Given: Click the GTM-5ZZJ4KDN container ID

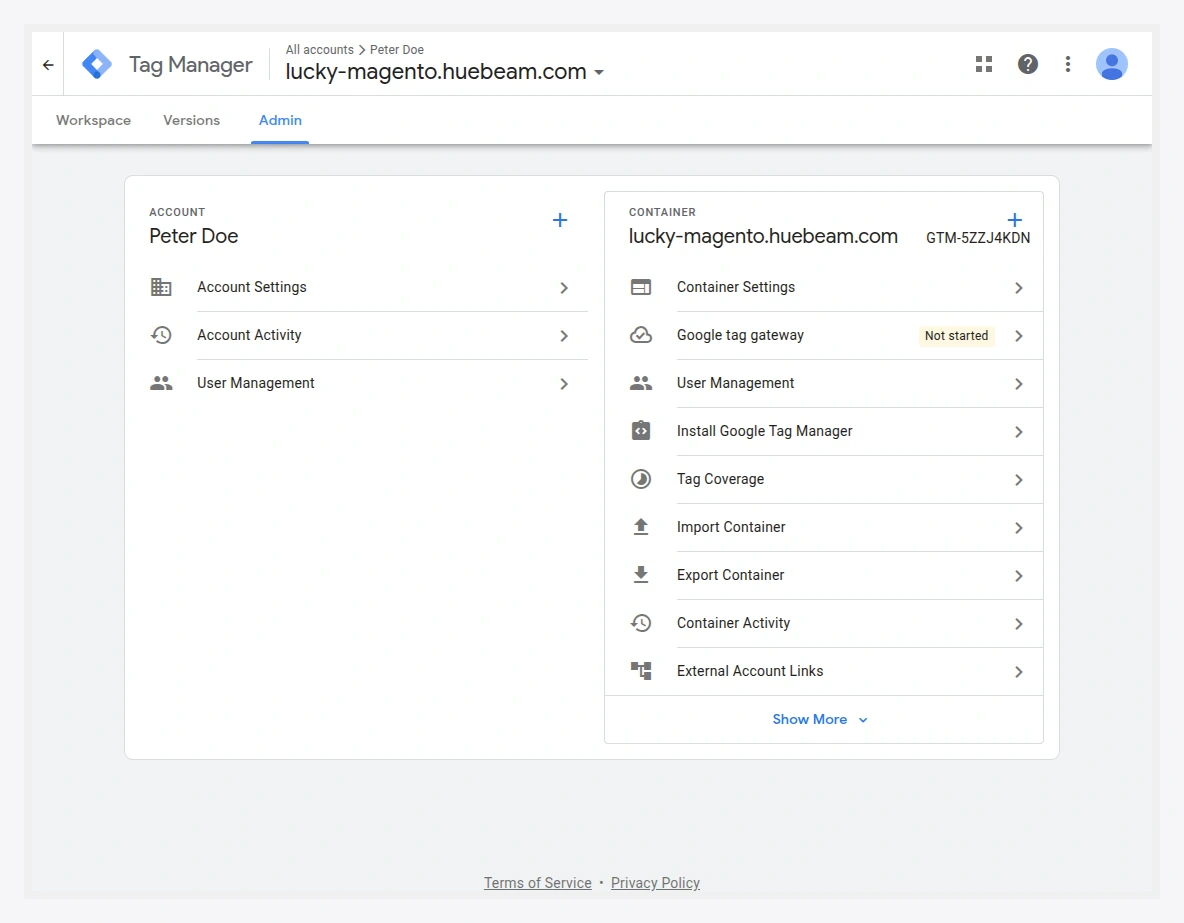Looking at the screenshot, I should pyautogui.click(x=978, y=238).
